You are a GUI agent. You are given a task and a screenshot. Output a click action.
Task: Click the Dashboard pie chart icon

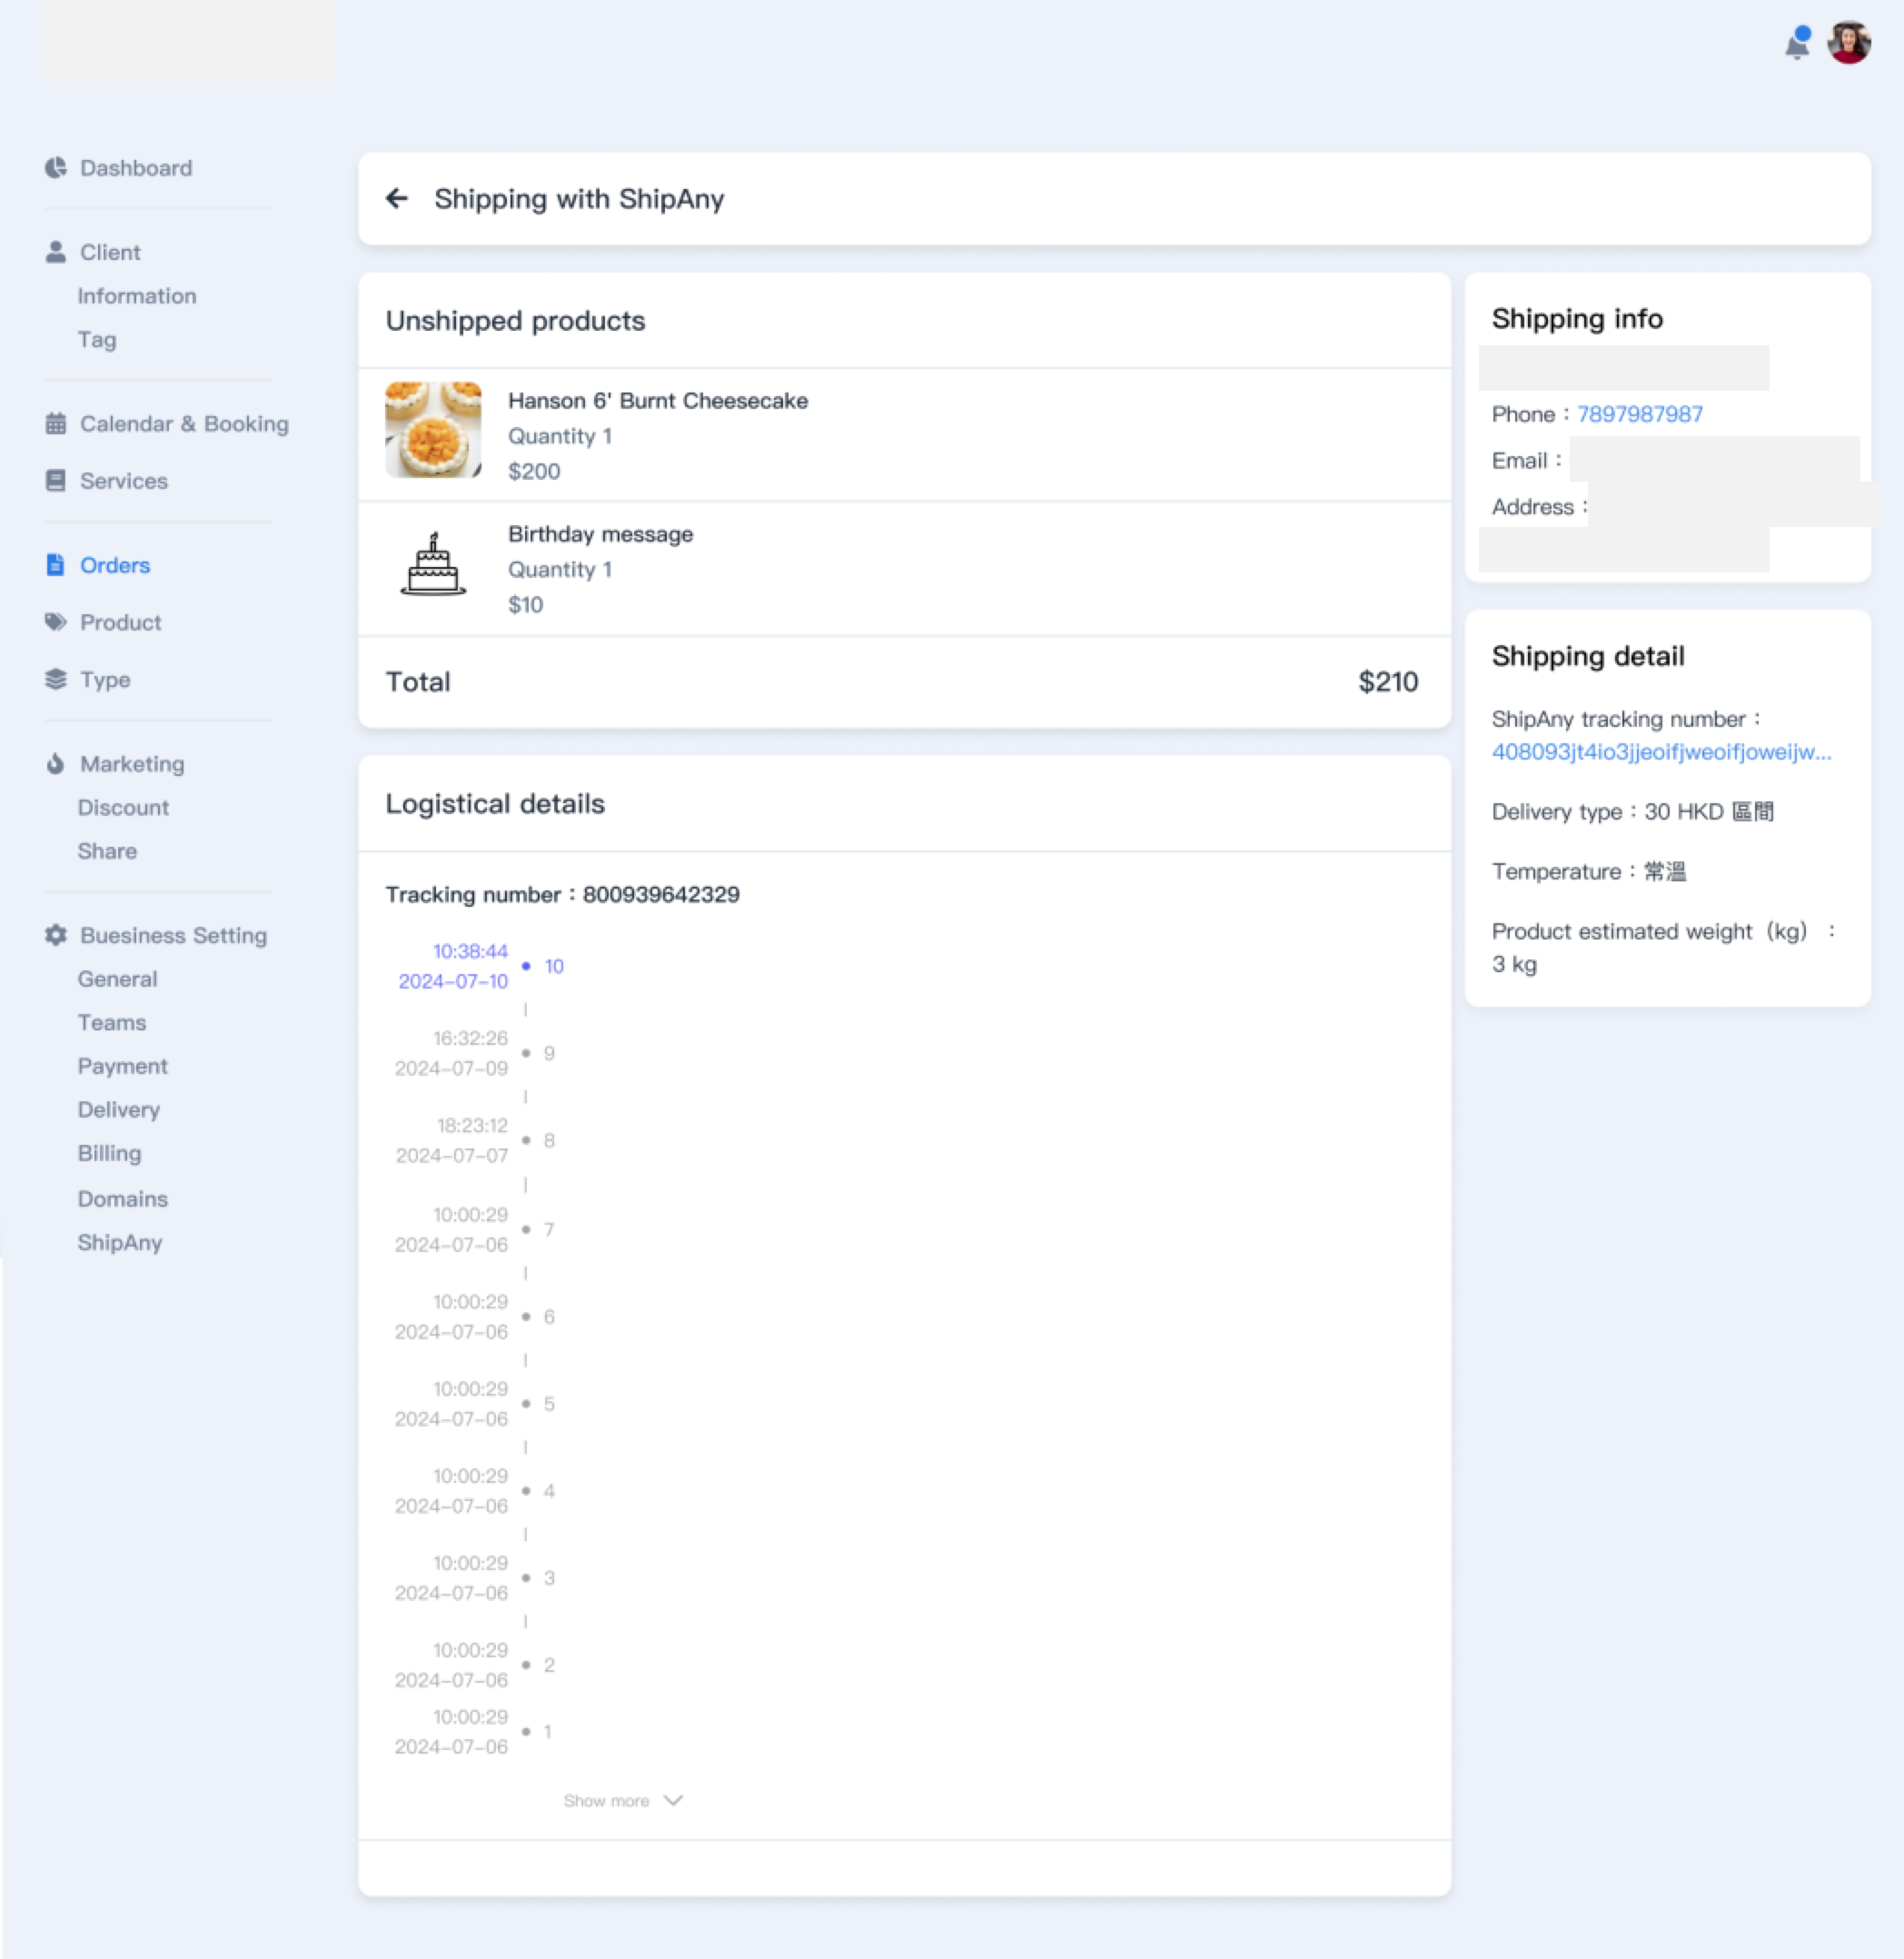click(x=56, y=168)
